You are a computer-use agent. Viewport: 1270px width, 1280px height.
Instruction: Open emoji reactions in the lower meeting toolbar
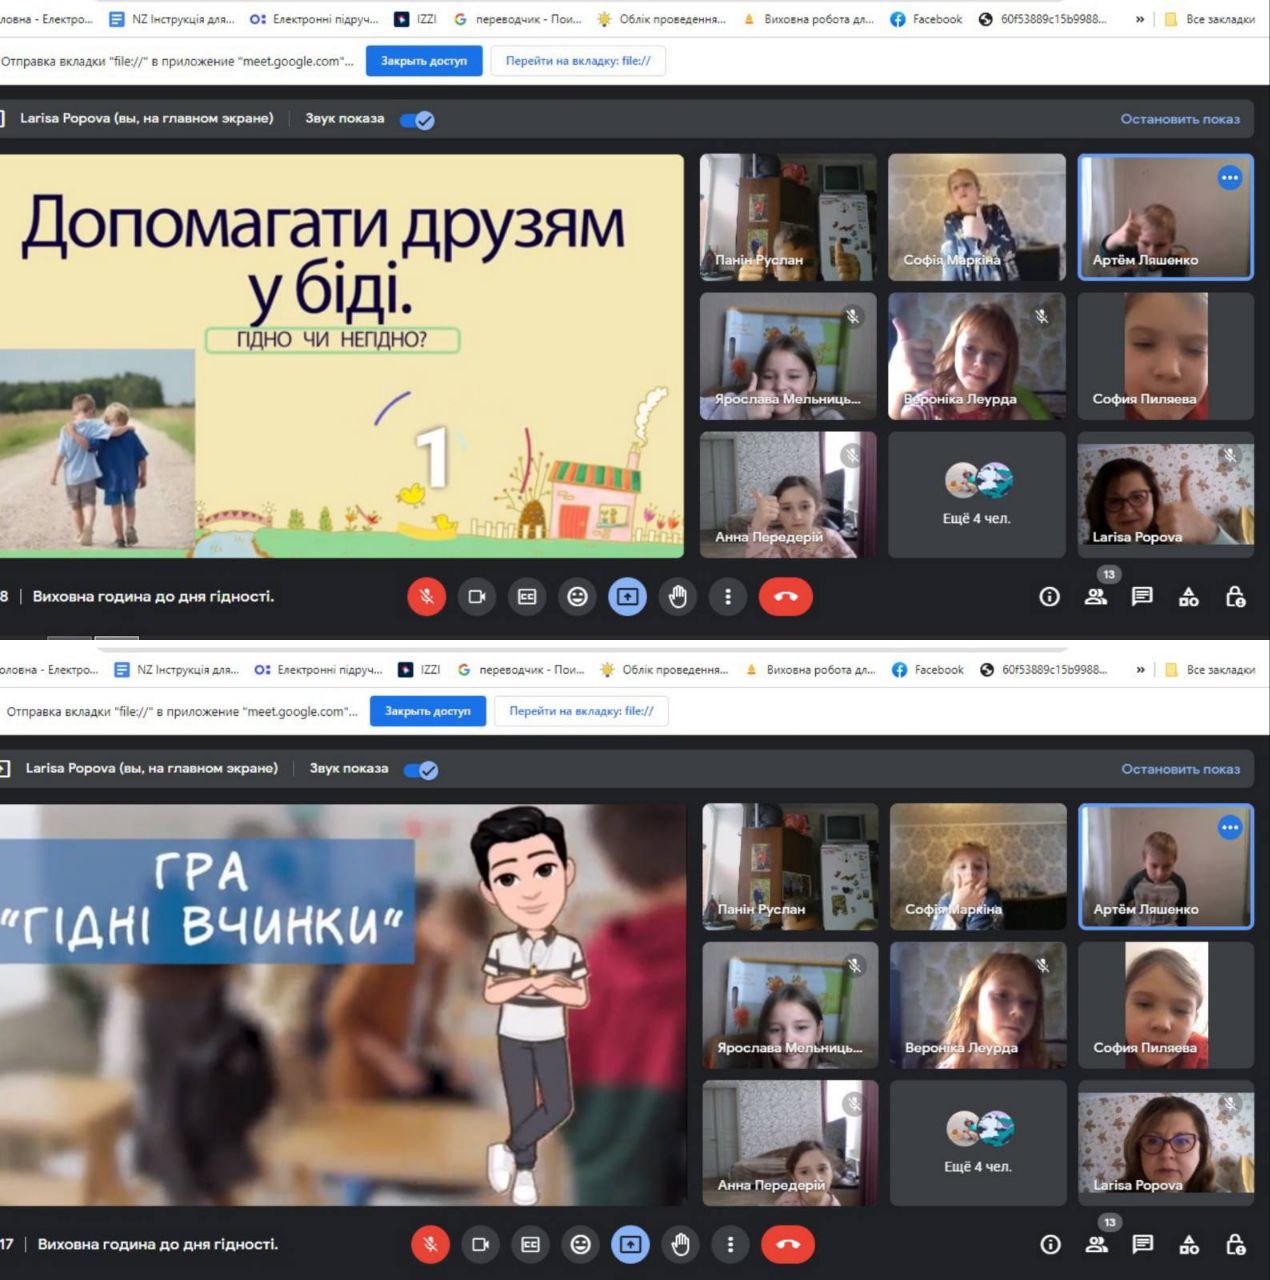(x=580, y=1245)
